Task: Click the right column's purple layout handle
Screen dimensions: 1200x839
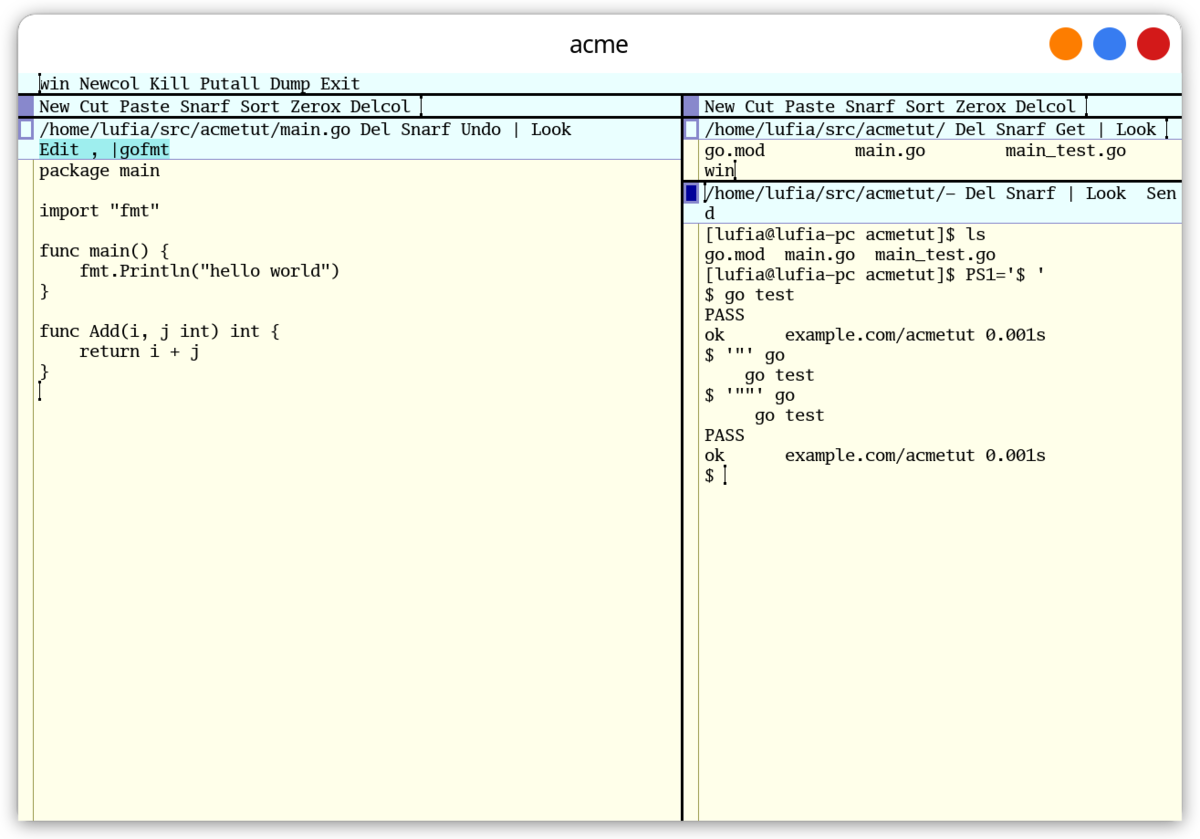Action: 691,106
